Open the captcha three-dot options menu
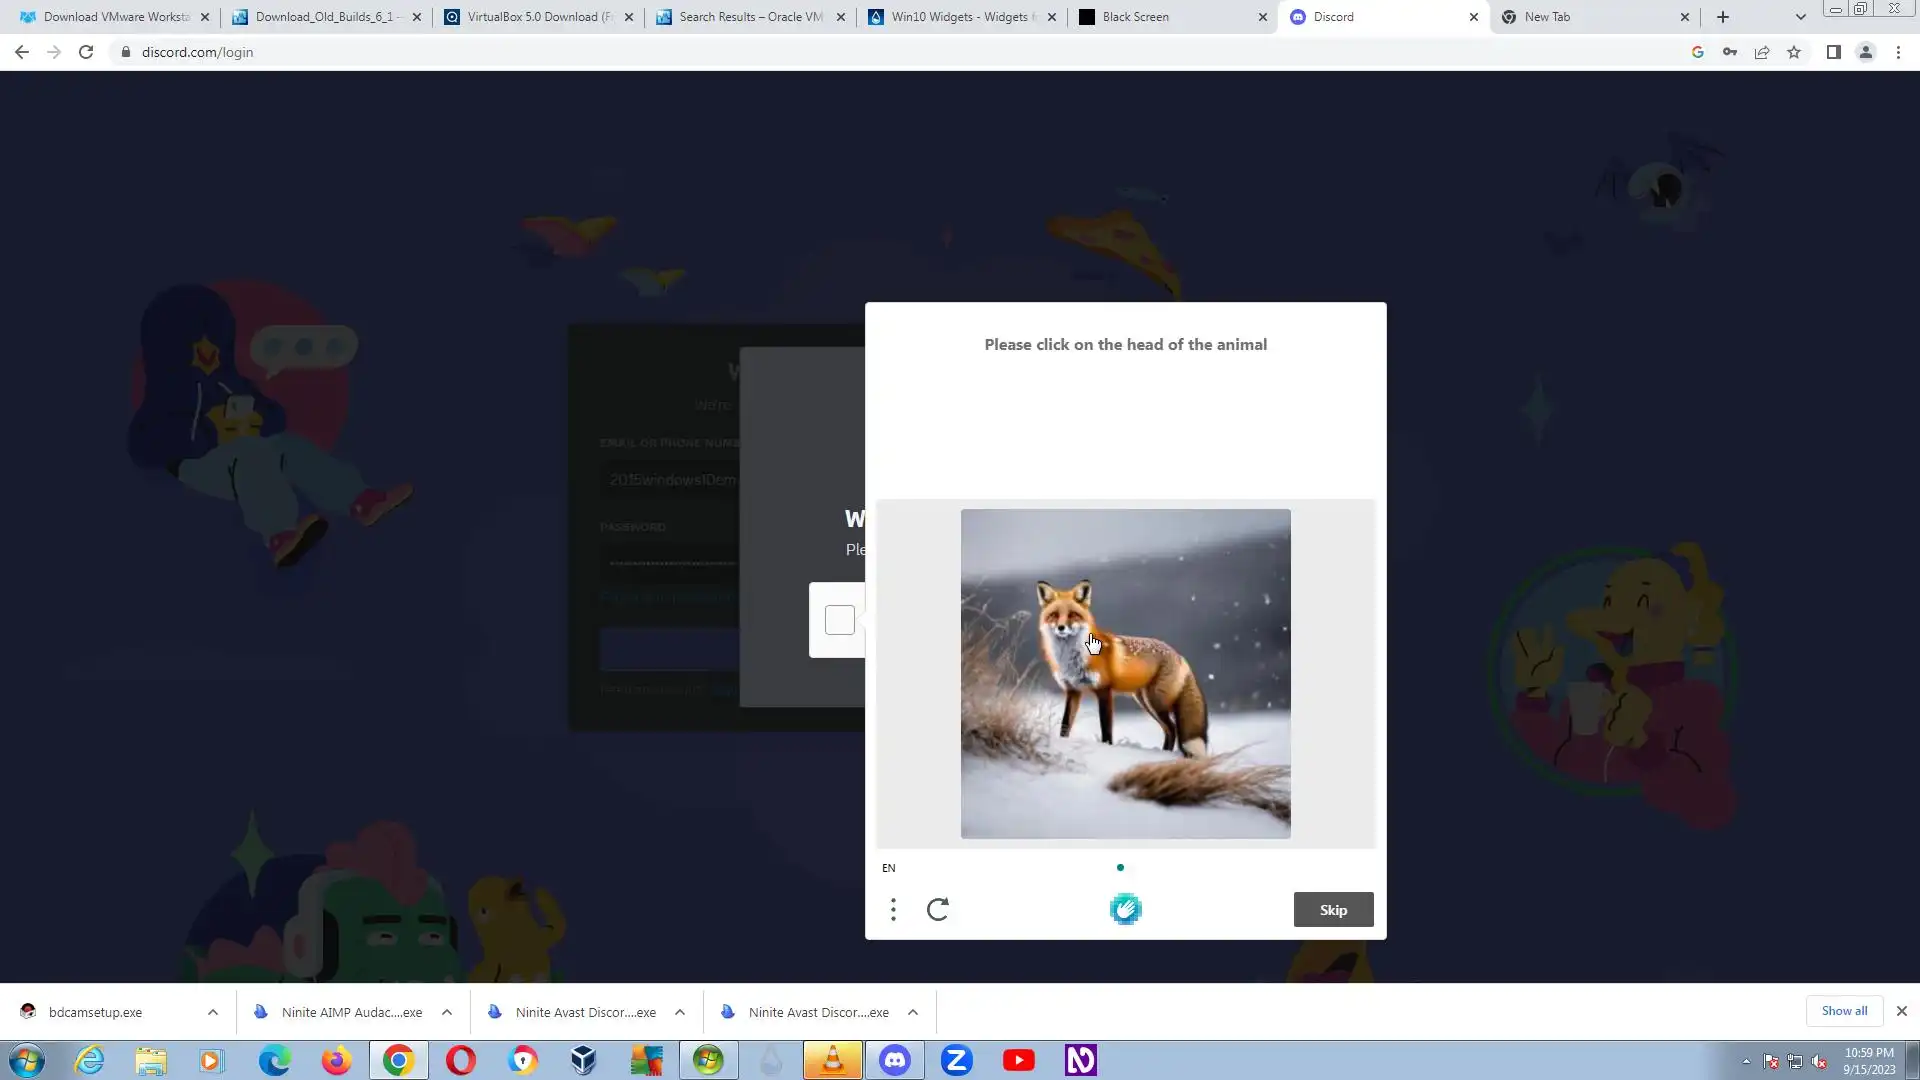 893,909
